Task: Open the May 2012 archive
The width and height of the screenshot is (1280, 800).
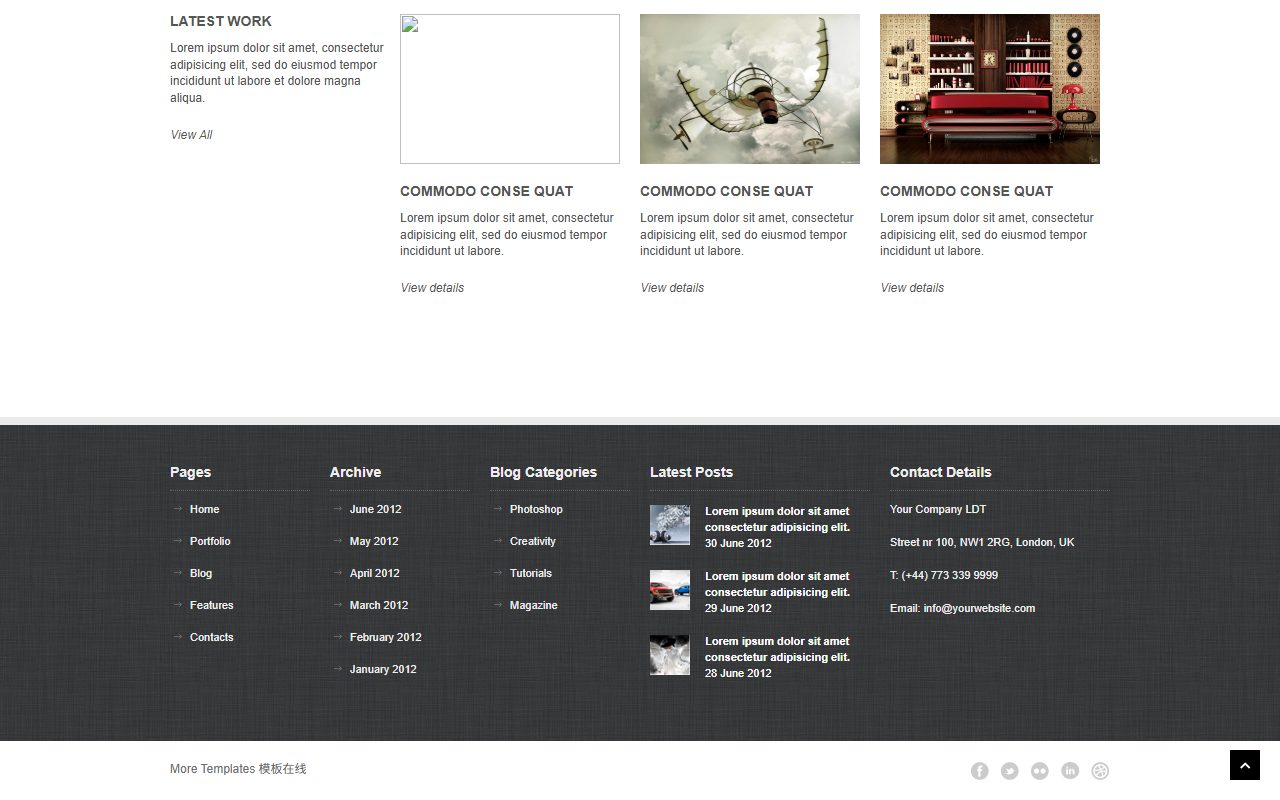Action: [x=374, y=541]
